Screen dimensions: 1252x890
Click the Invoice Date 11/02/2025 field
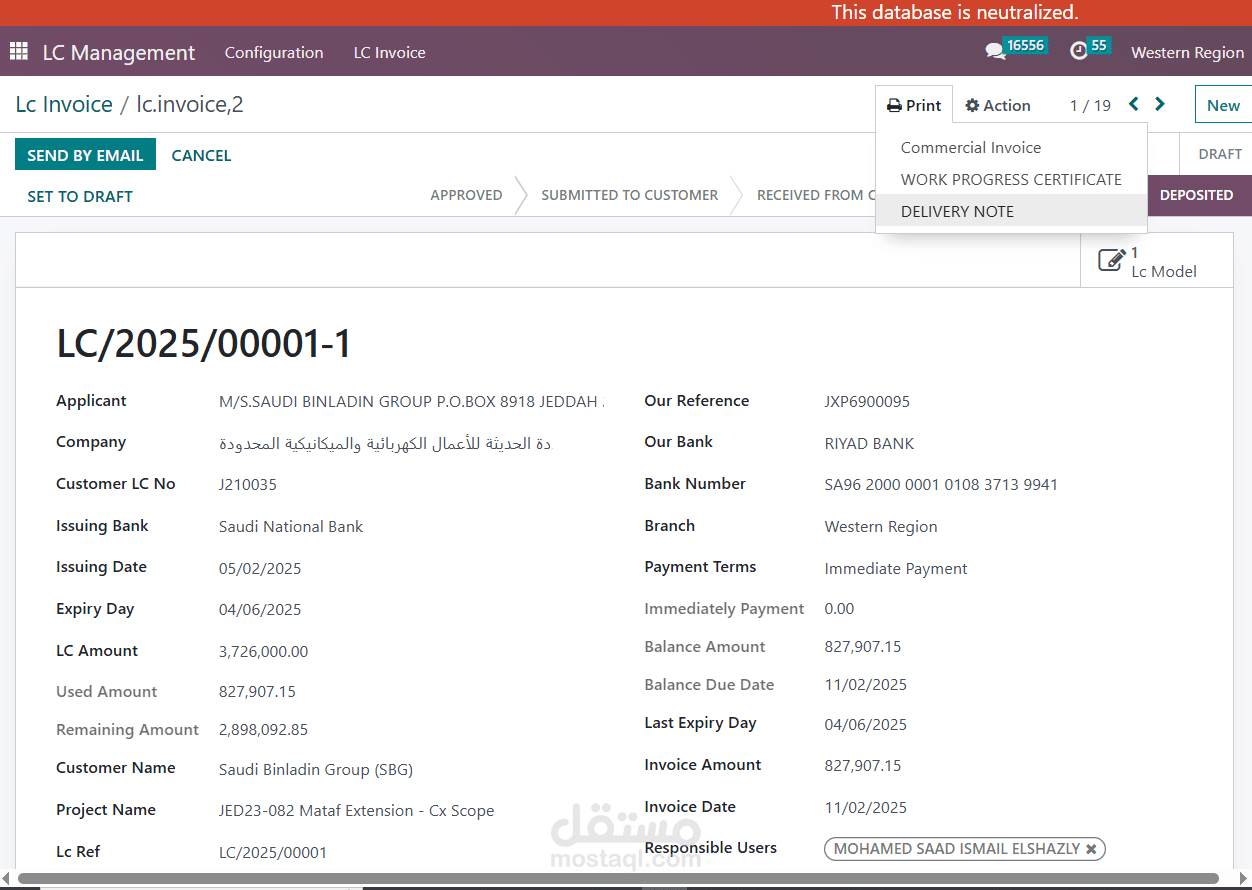866,807
